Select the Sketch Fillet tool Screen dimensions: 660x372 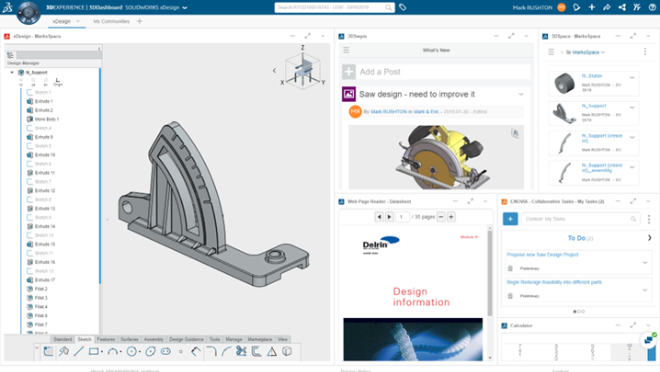211,351
